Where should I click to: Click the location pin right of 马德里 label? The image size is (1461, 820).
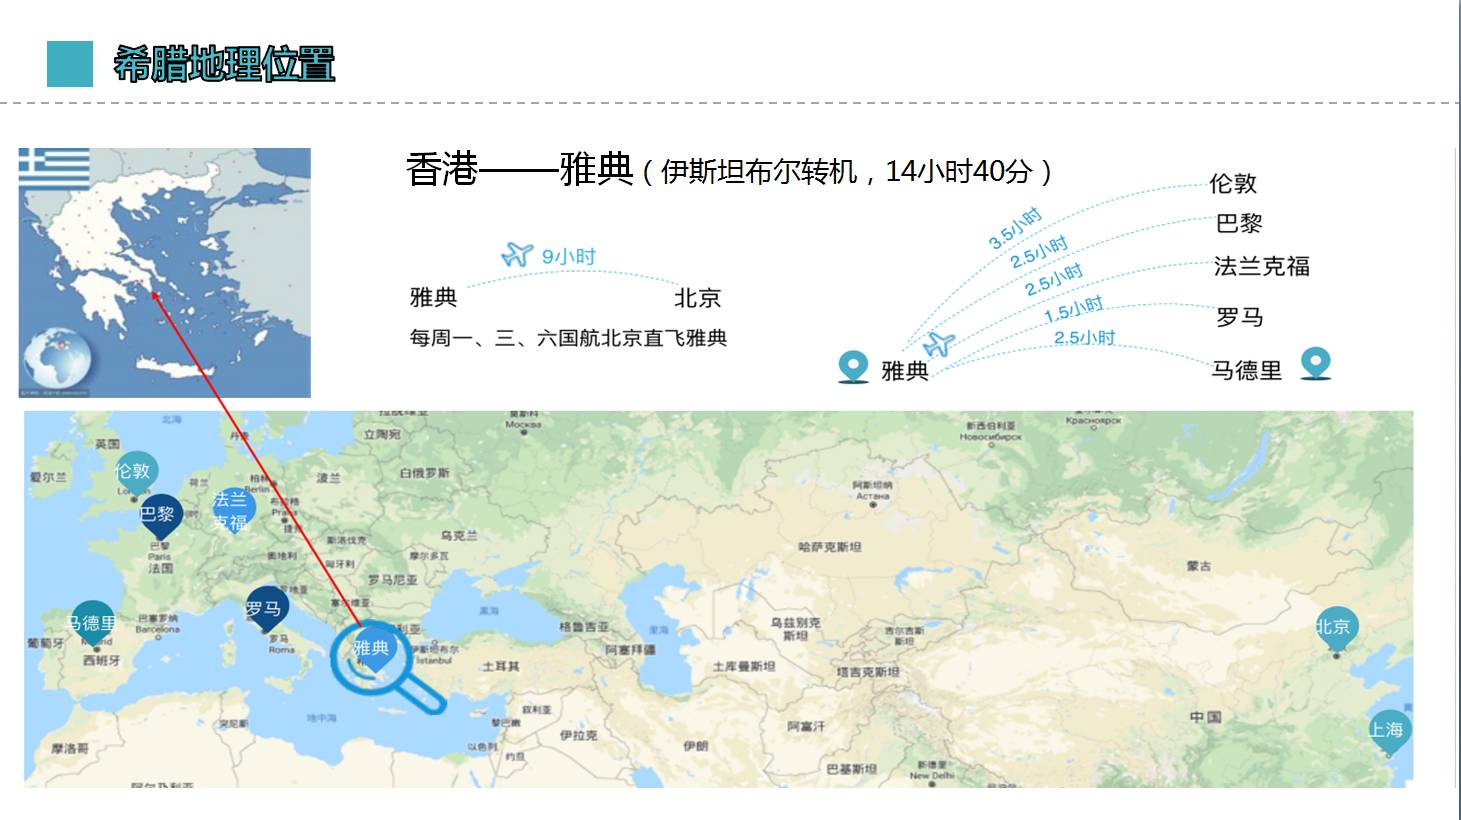1315,364
